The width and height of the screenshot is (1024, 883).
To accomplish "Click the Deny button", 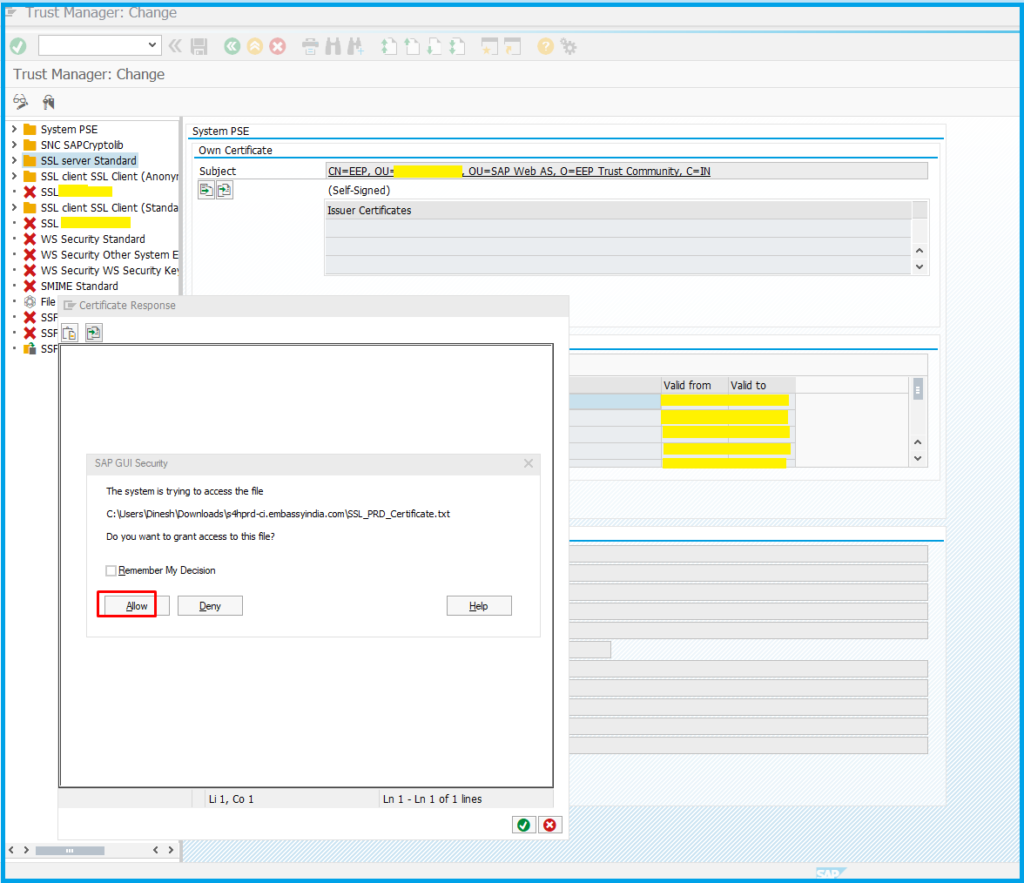I will [x=210, y=606].
